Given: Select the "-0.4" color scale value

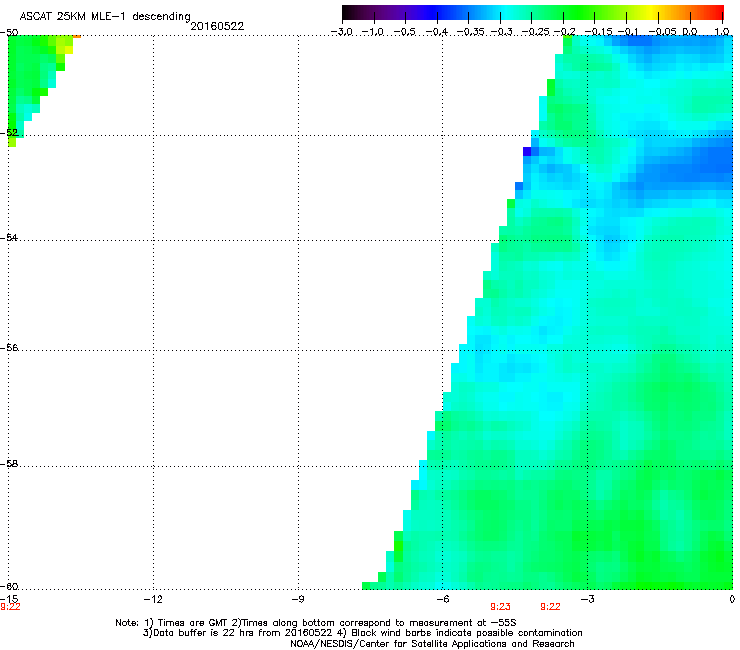Looking at the screenshot, I should 437,32.
